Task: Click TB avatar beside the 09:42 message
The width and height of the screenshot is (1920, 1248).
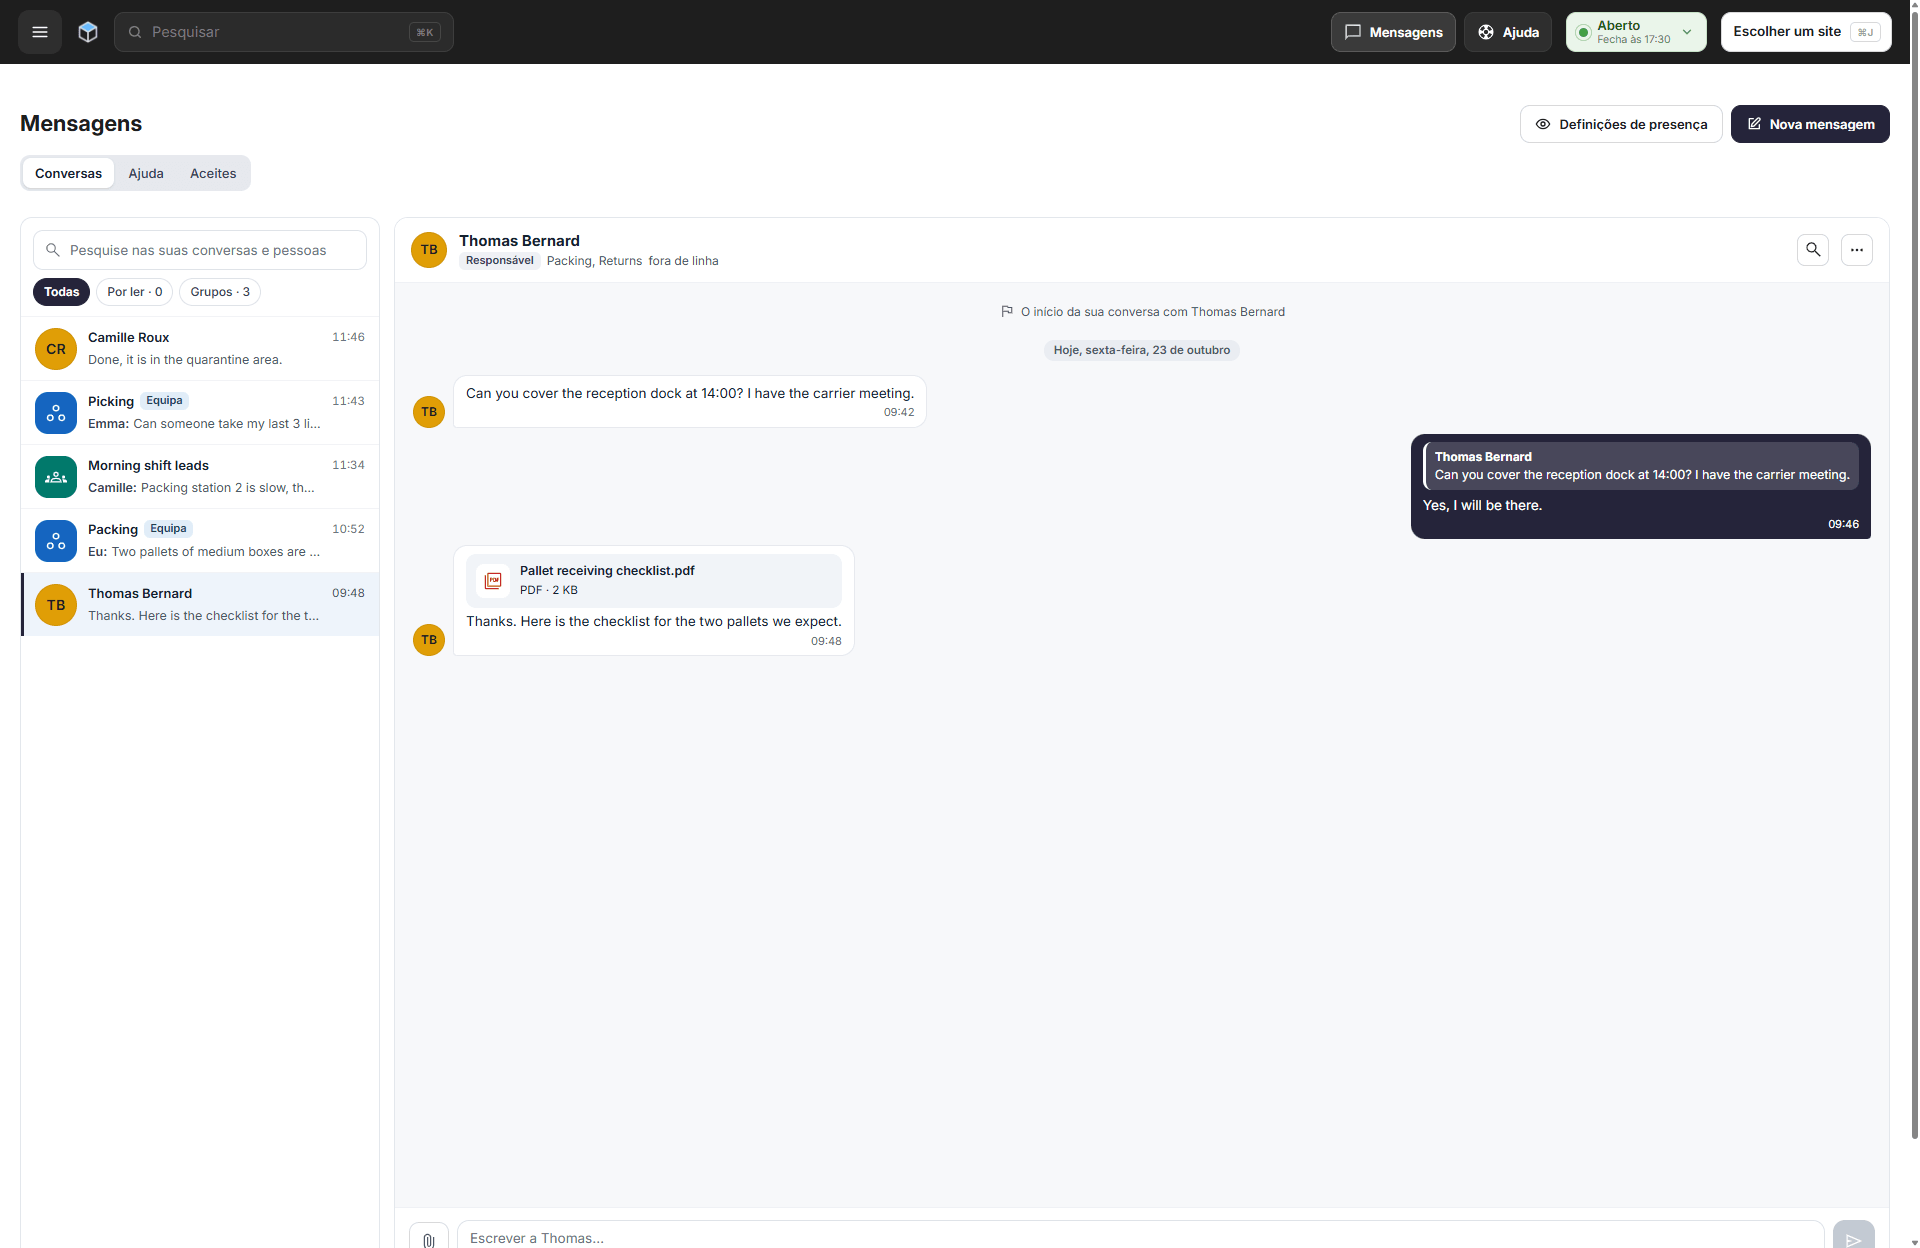Action: click(x=429, y=412)
